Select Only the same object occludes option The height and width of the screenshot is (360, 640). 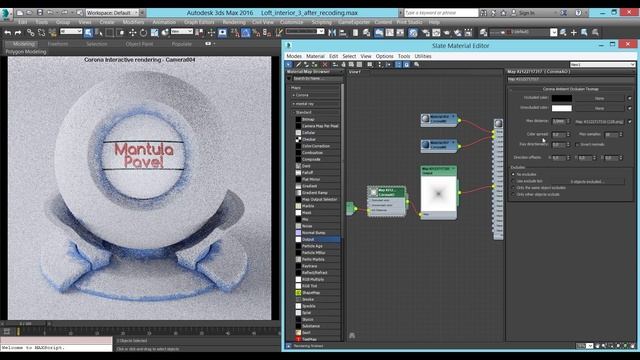[513, 188]
